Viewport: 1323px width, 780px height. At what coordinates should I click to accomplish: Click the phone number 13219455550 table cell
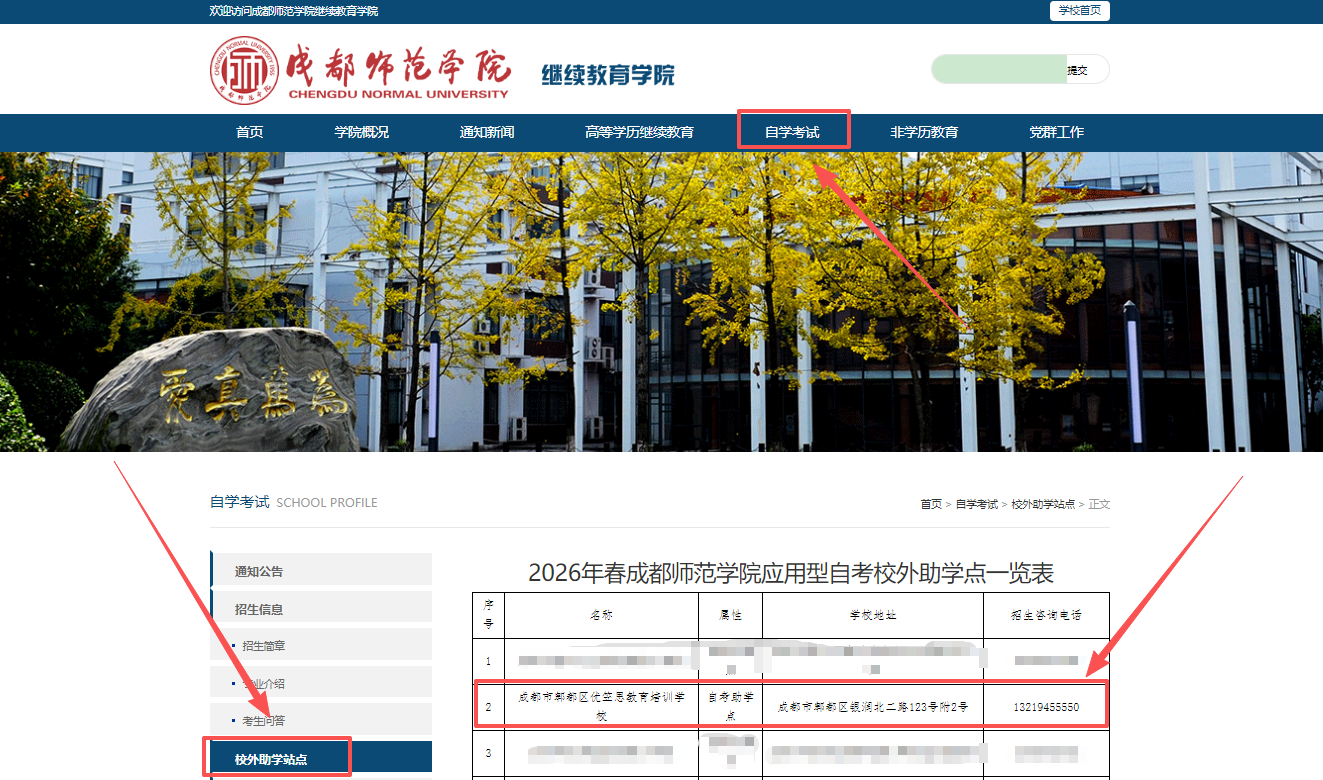coord(1045,707)
